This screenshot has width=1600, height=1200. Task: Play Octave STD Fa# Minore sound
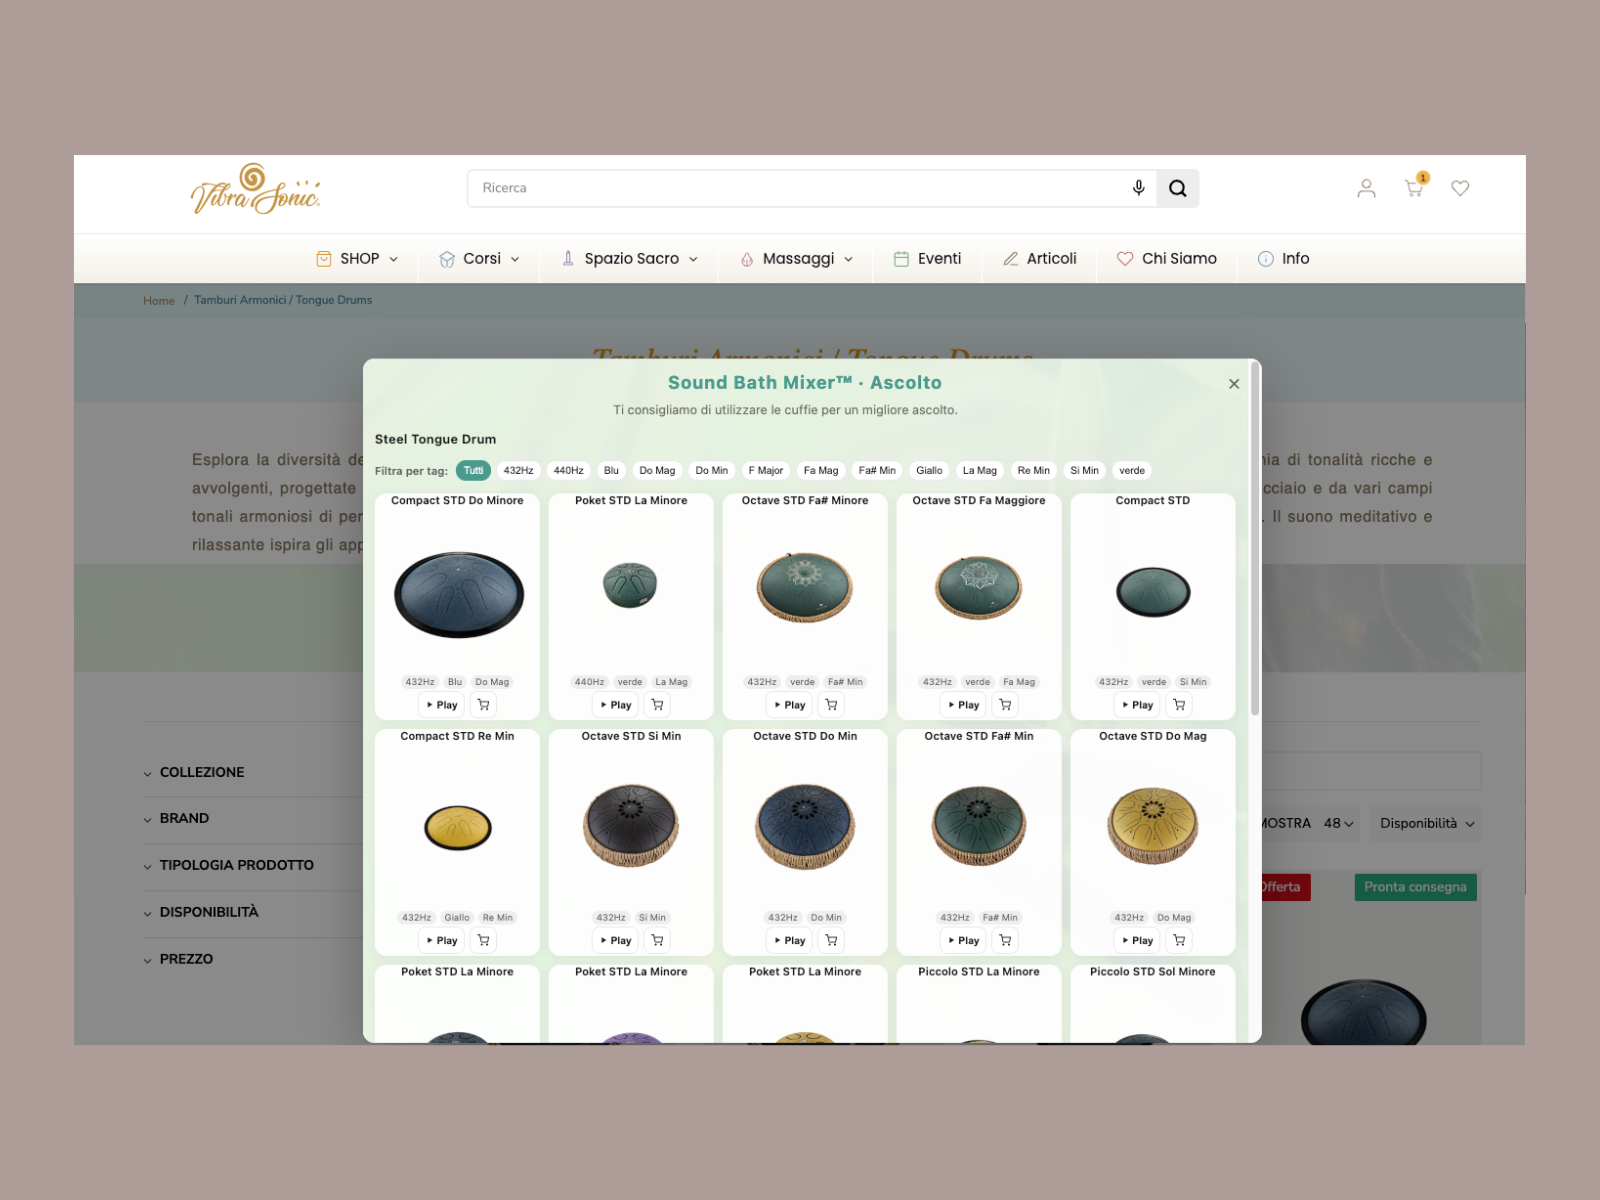[790, 705]
